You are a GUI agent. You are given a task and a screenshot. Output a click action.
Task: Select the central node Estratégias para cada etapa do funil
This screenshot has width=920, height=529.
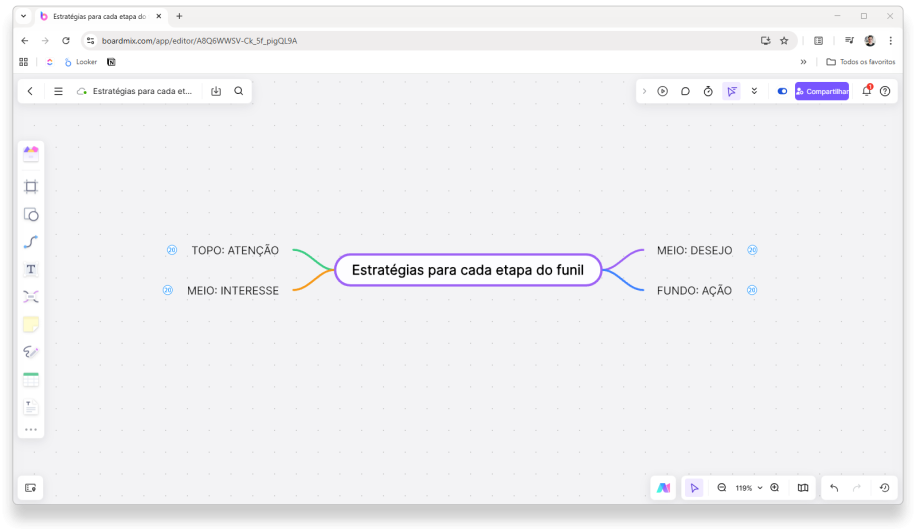click(468, 270)
